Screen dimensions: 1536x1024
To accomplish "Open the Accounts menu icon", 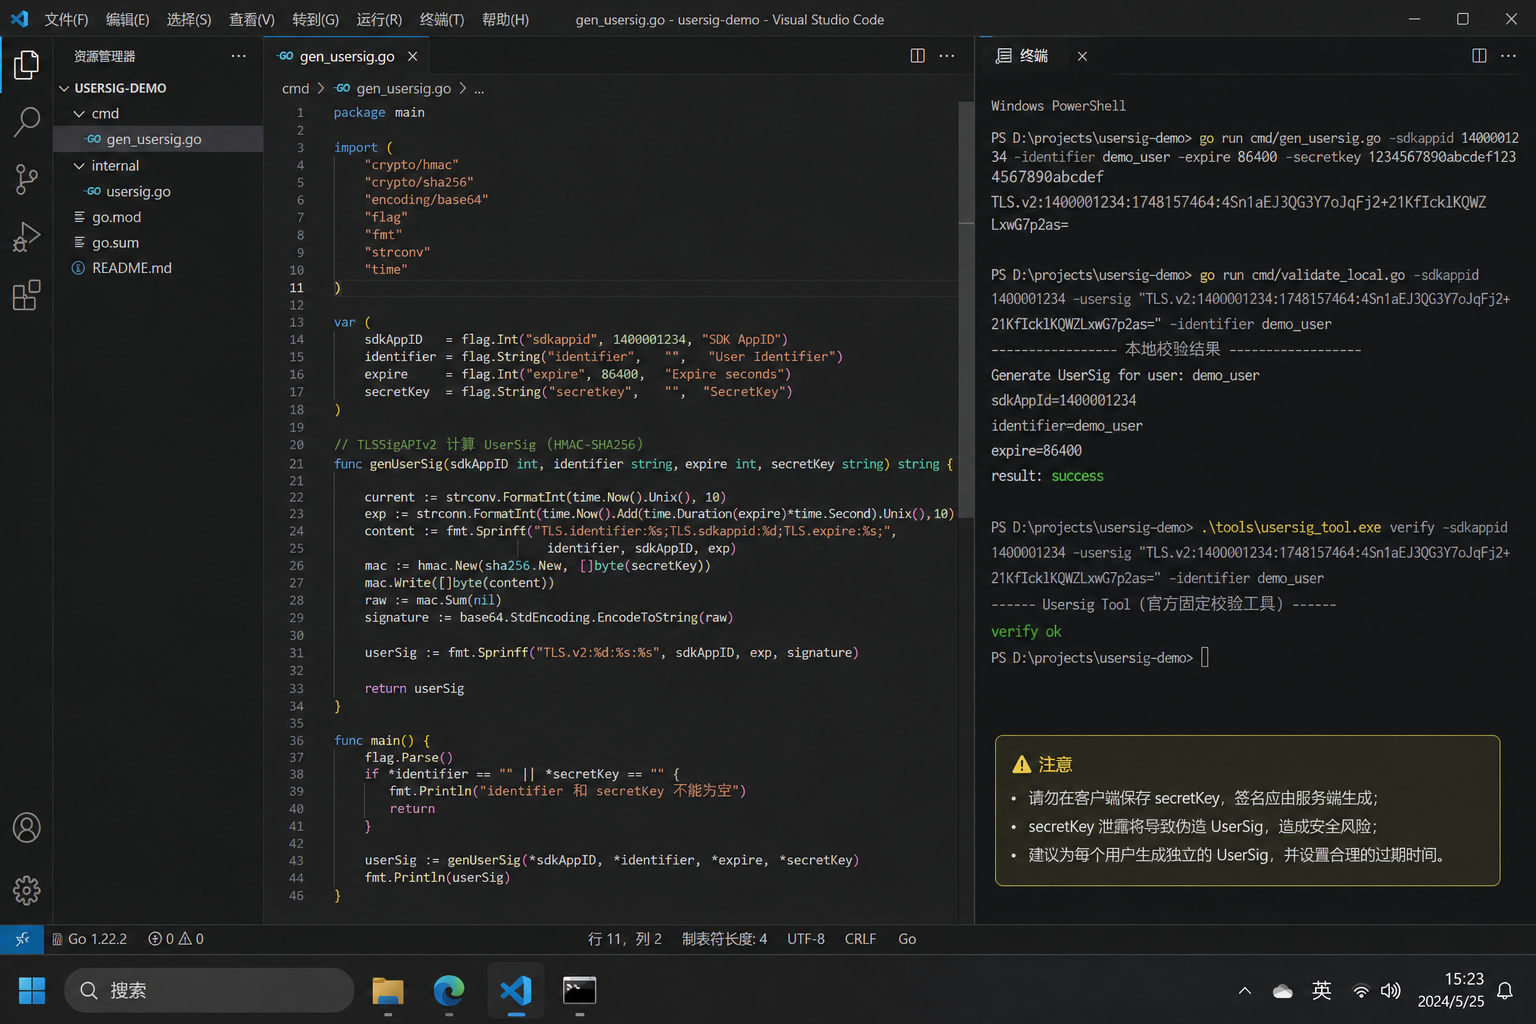I will pos(27,828).
